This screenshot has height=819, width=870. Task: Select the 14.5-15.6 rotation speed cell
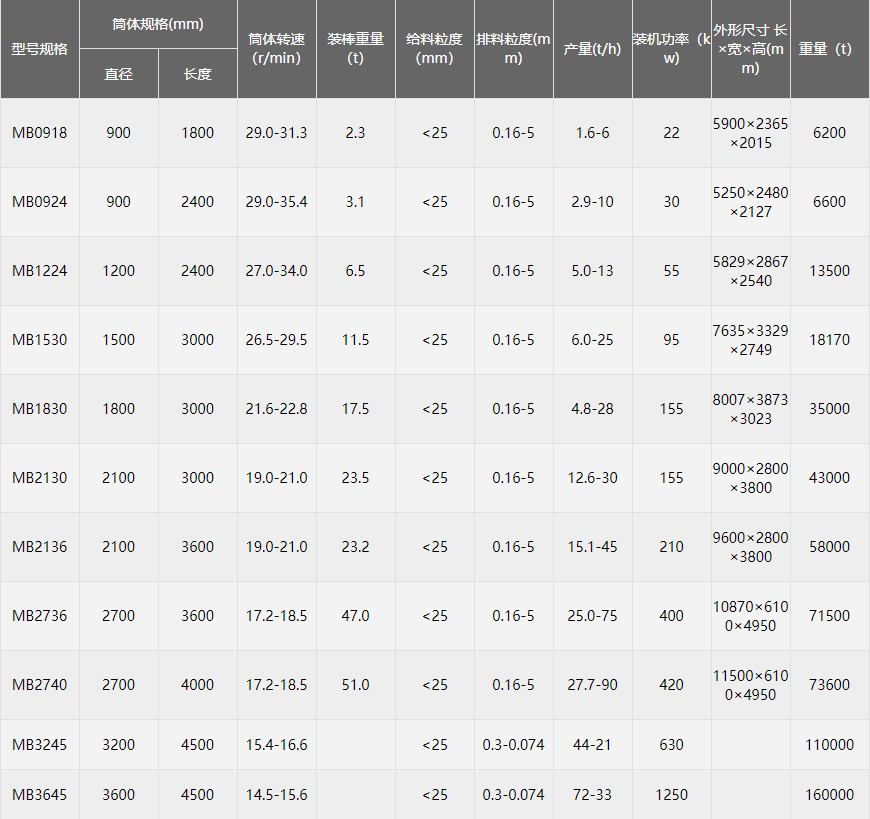276,795
